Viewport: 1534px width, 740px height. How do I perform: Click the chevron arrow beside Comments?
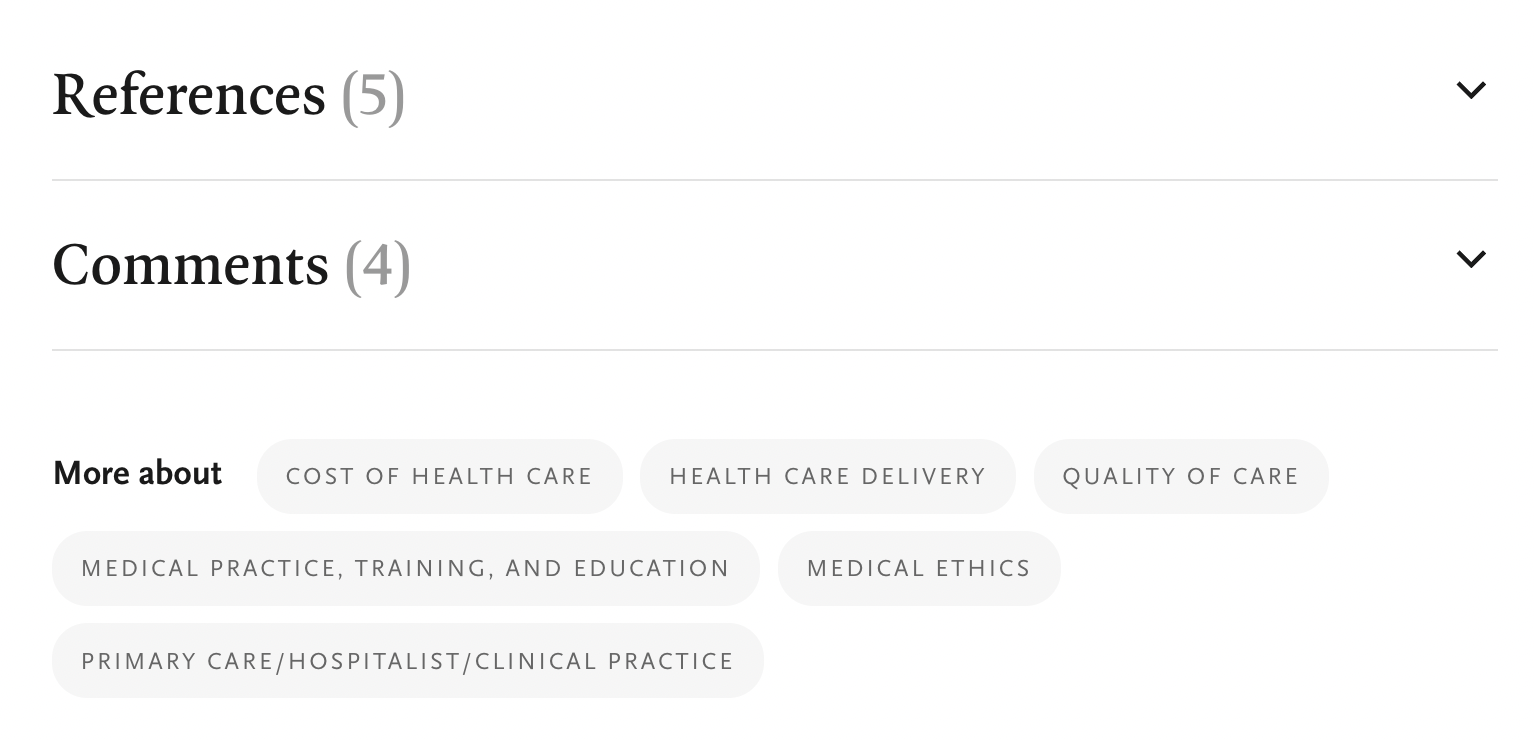(1470, 260)
